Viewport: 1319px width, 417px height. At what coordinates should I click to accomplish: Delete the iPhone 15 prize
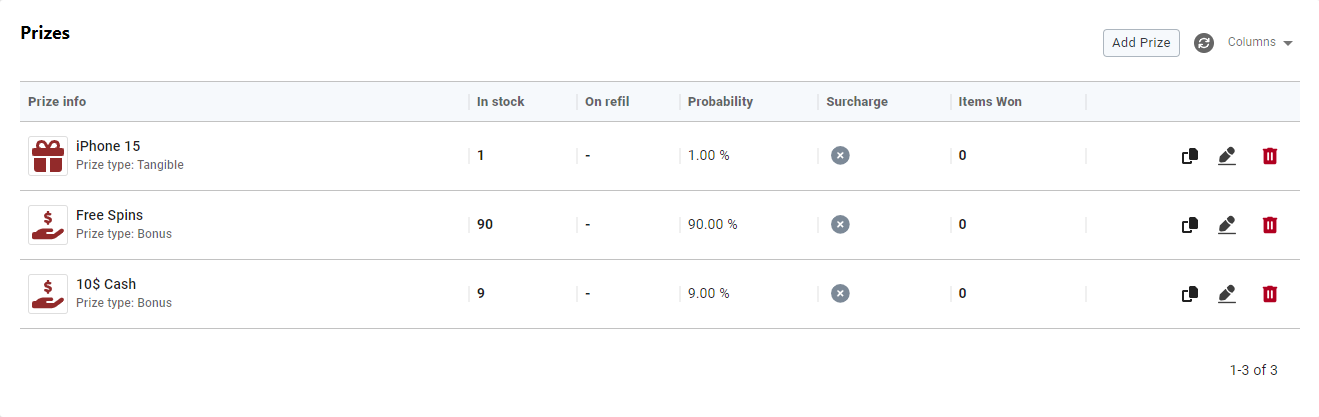tap(1269, 156)
